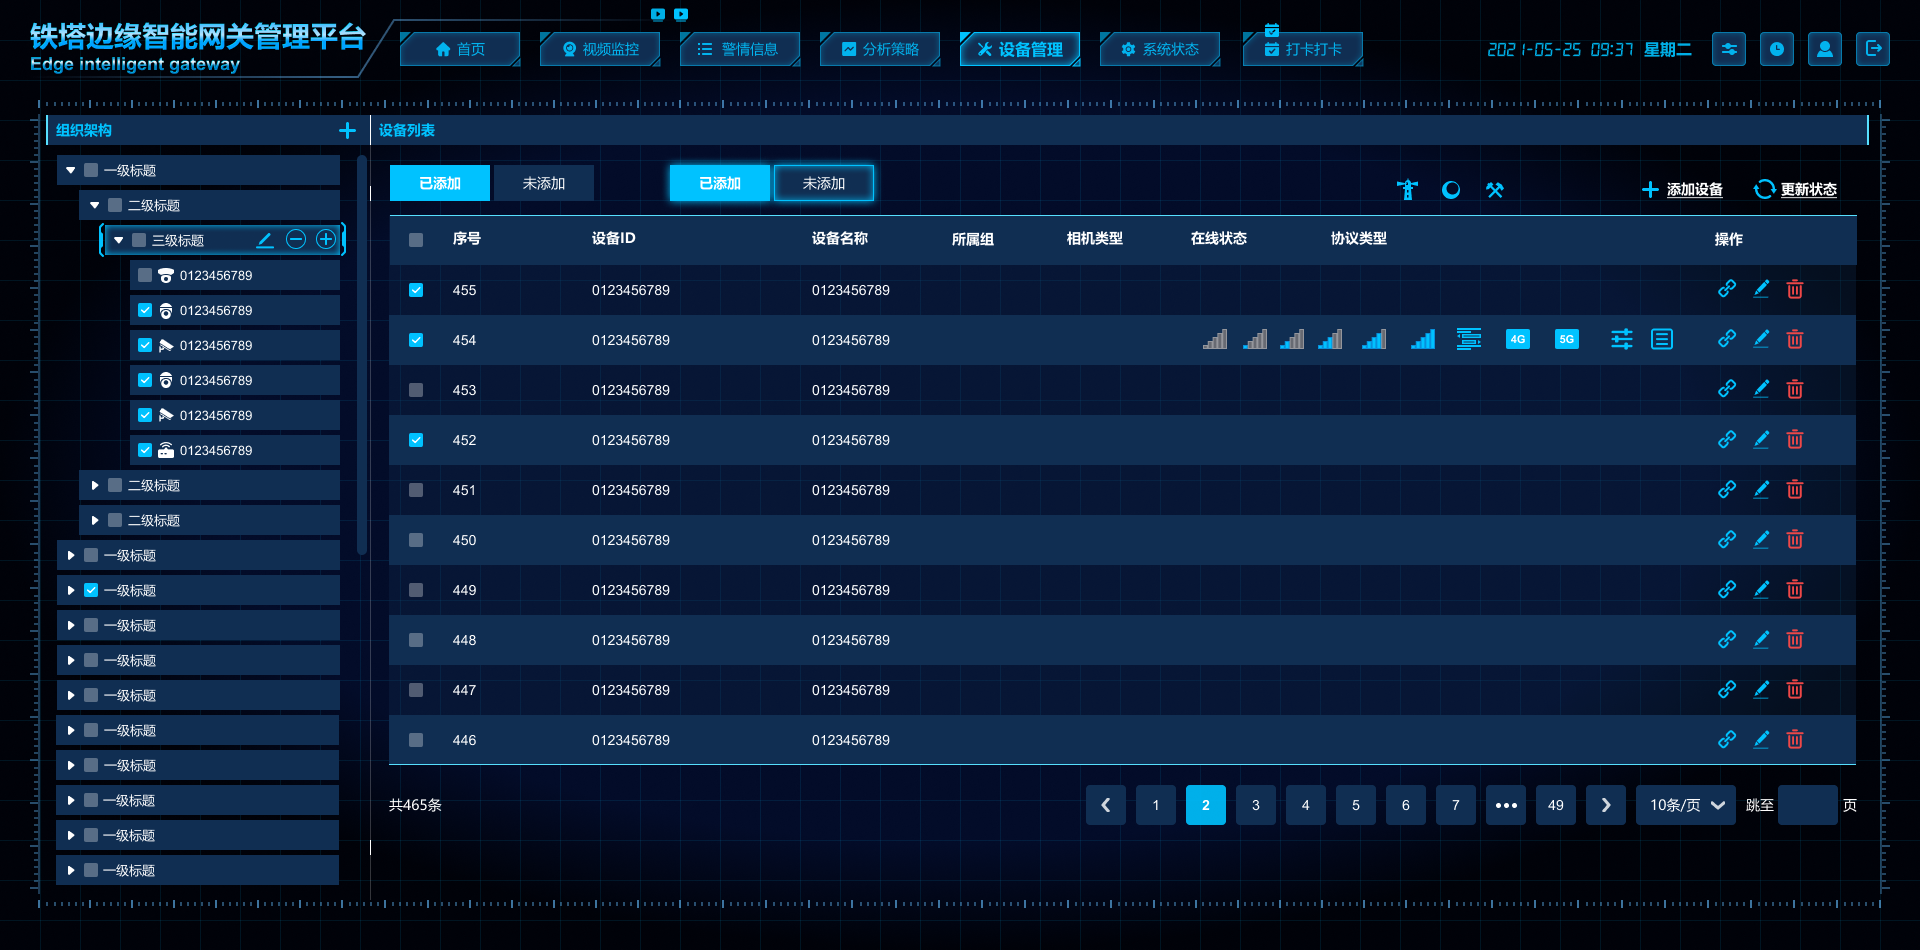Uncheck the checkbox for row 455

[x=416, y=290]
